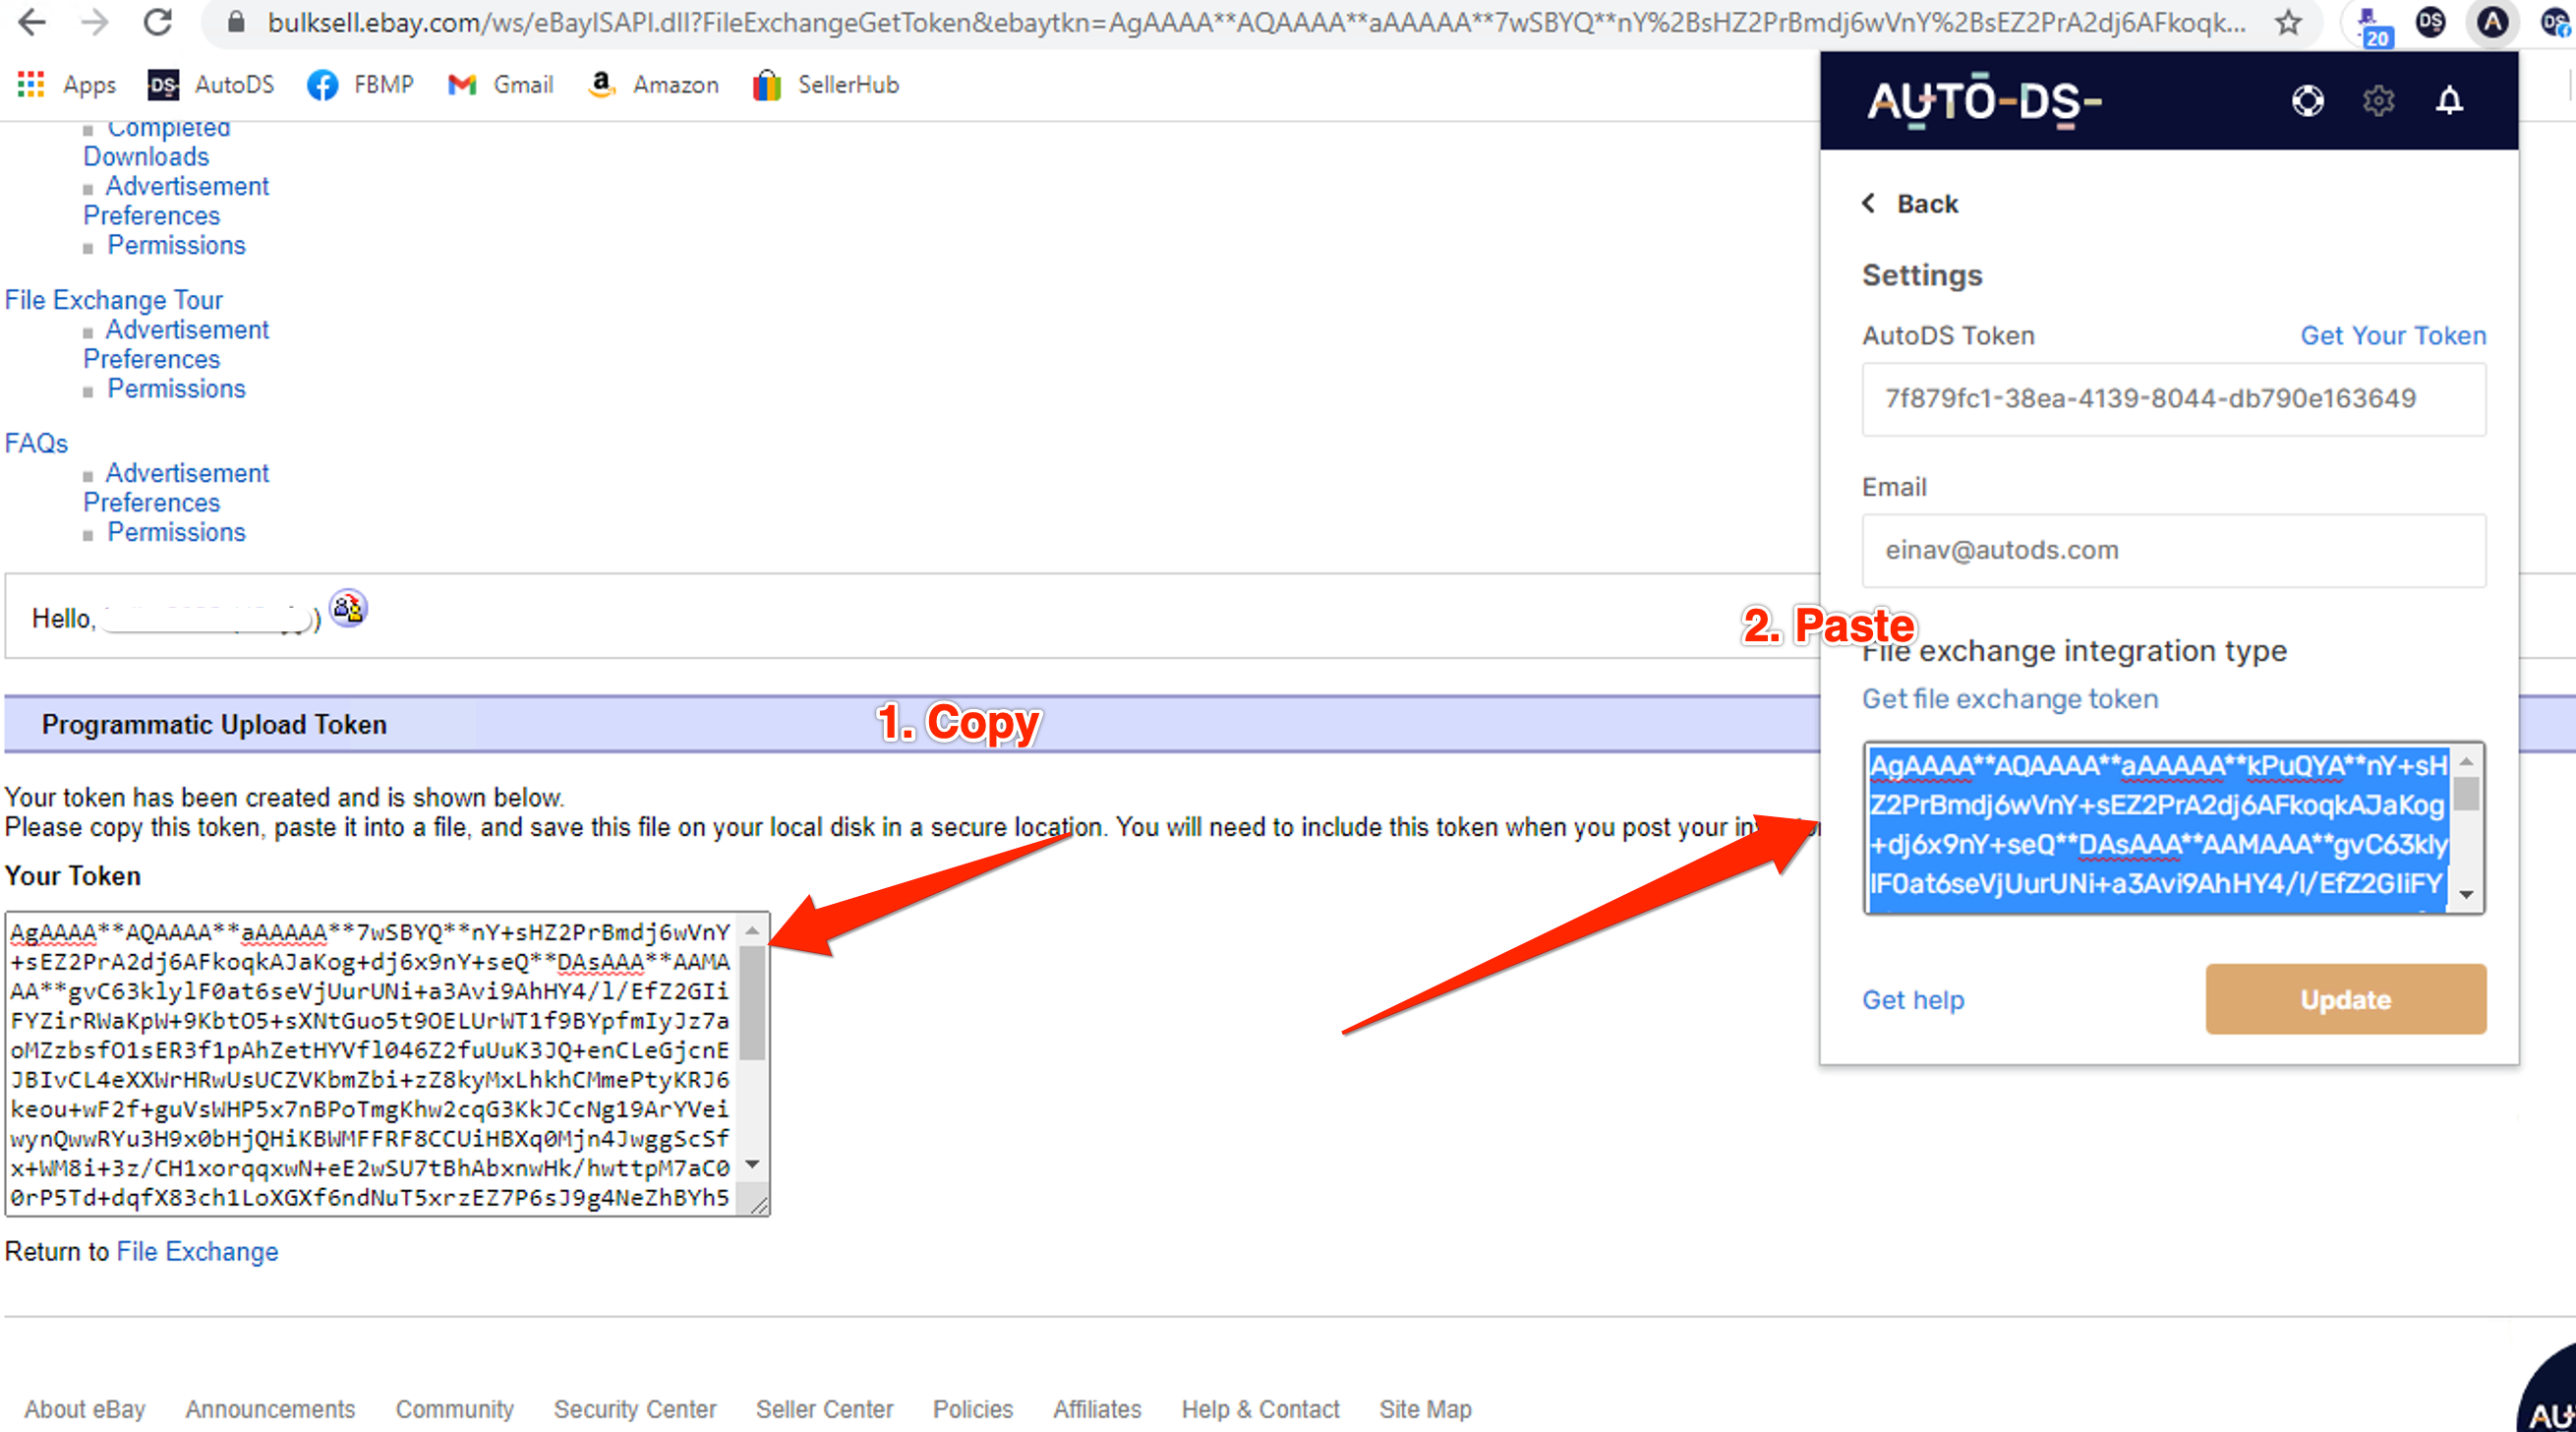The width and height of the screenshot is (2576, 1432).
Task: Open the Gmail bookmark
Action: (500, 85)
